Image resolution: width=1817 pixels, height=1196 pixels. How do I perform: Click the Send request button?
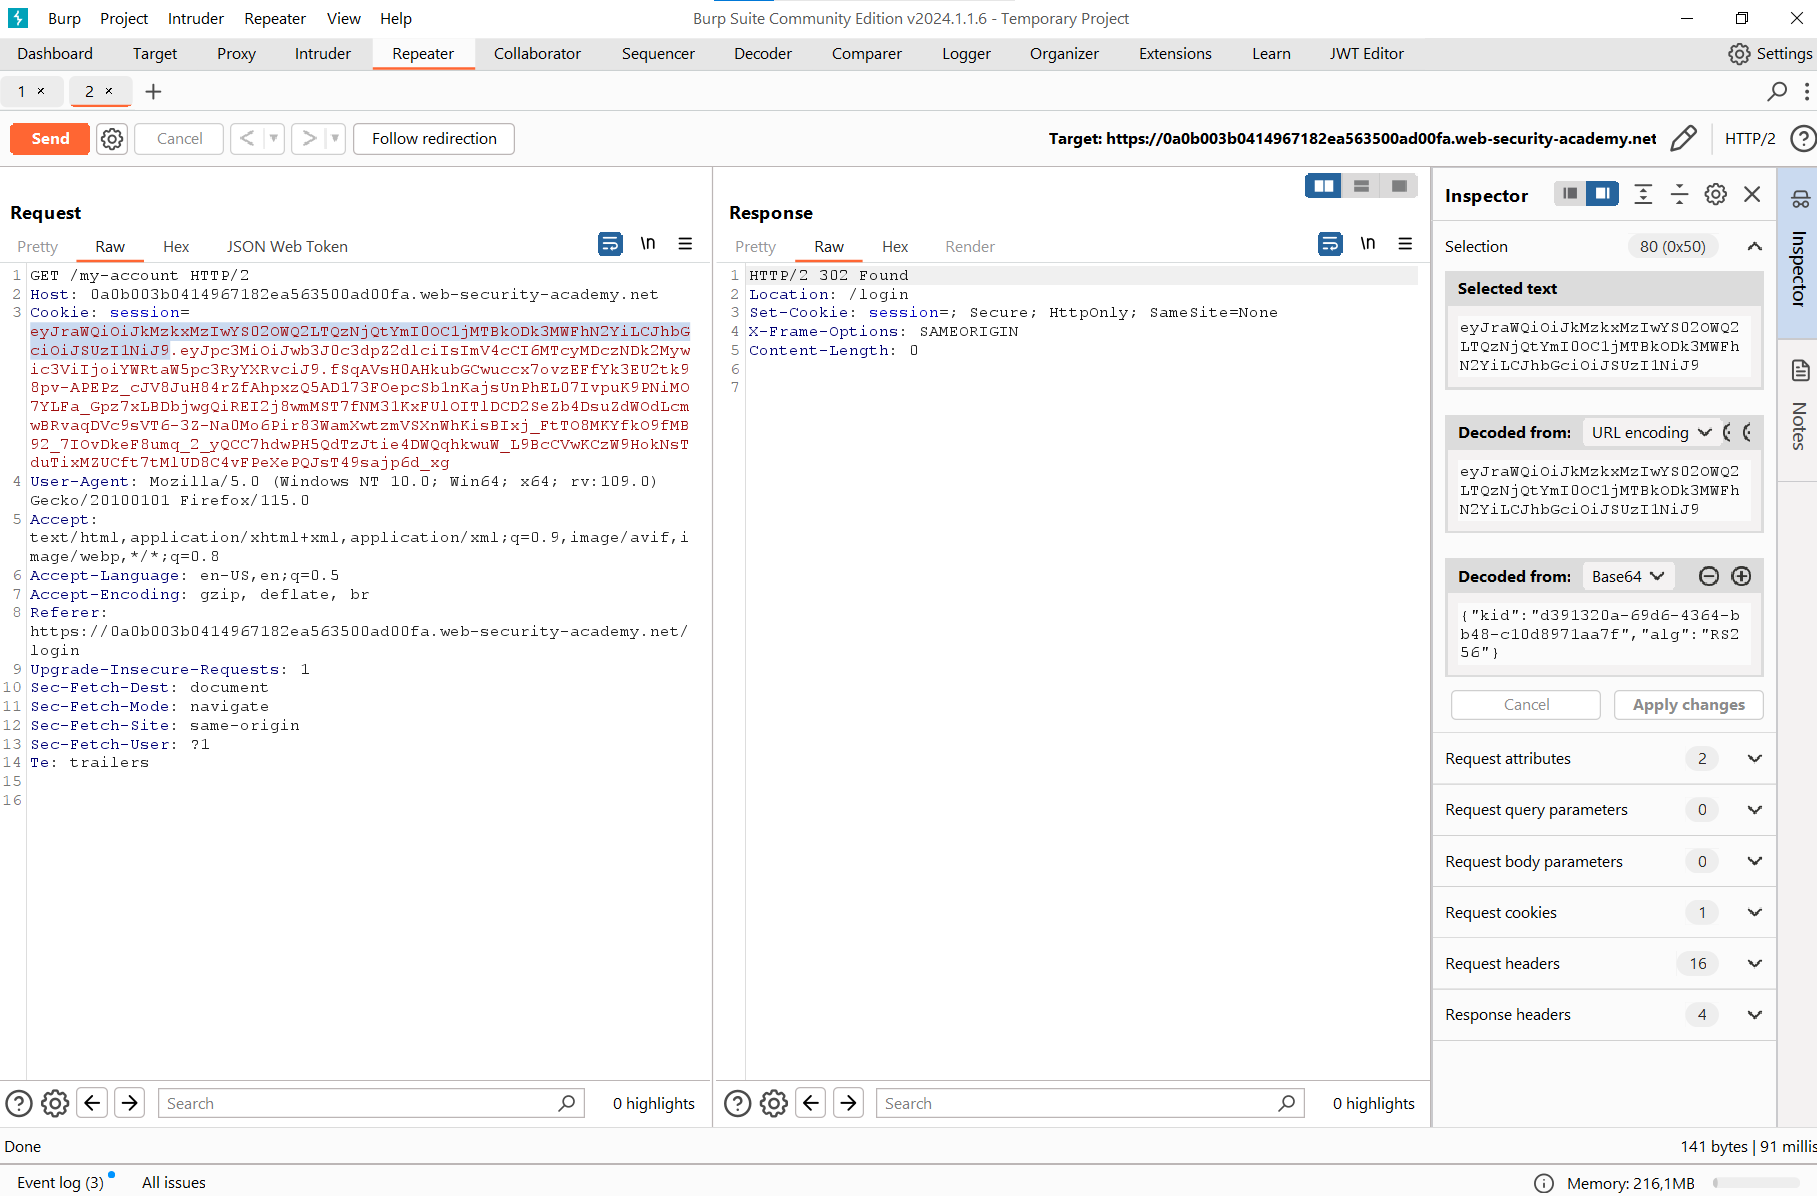(x=50, y=139)
